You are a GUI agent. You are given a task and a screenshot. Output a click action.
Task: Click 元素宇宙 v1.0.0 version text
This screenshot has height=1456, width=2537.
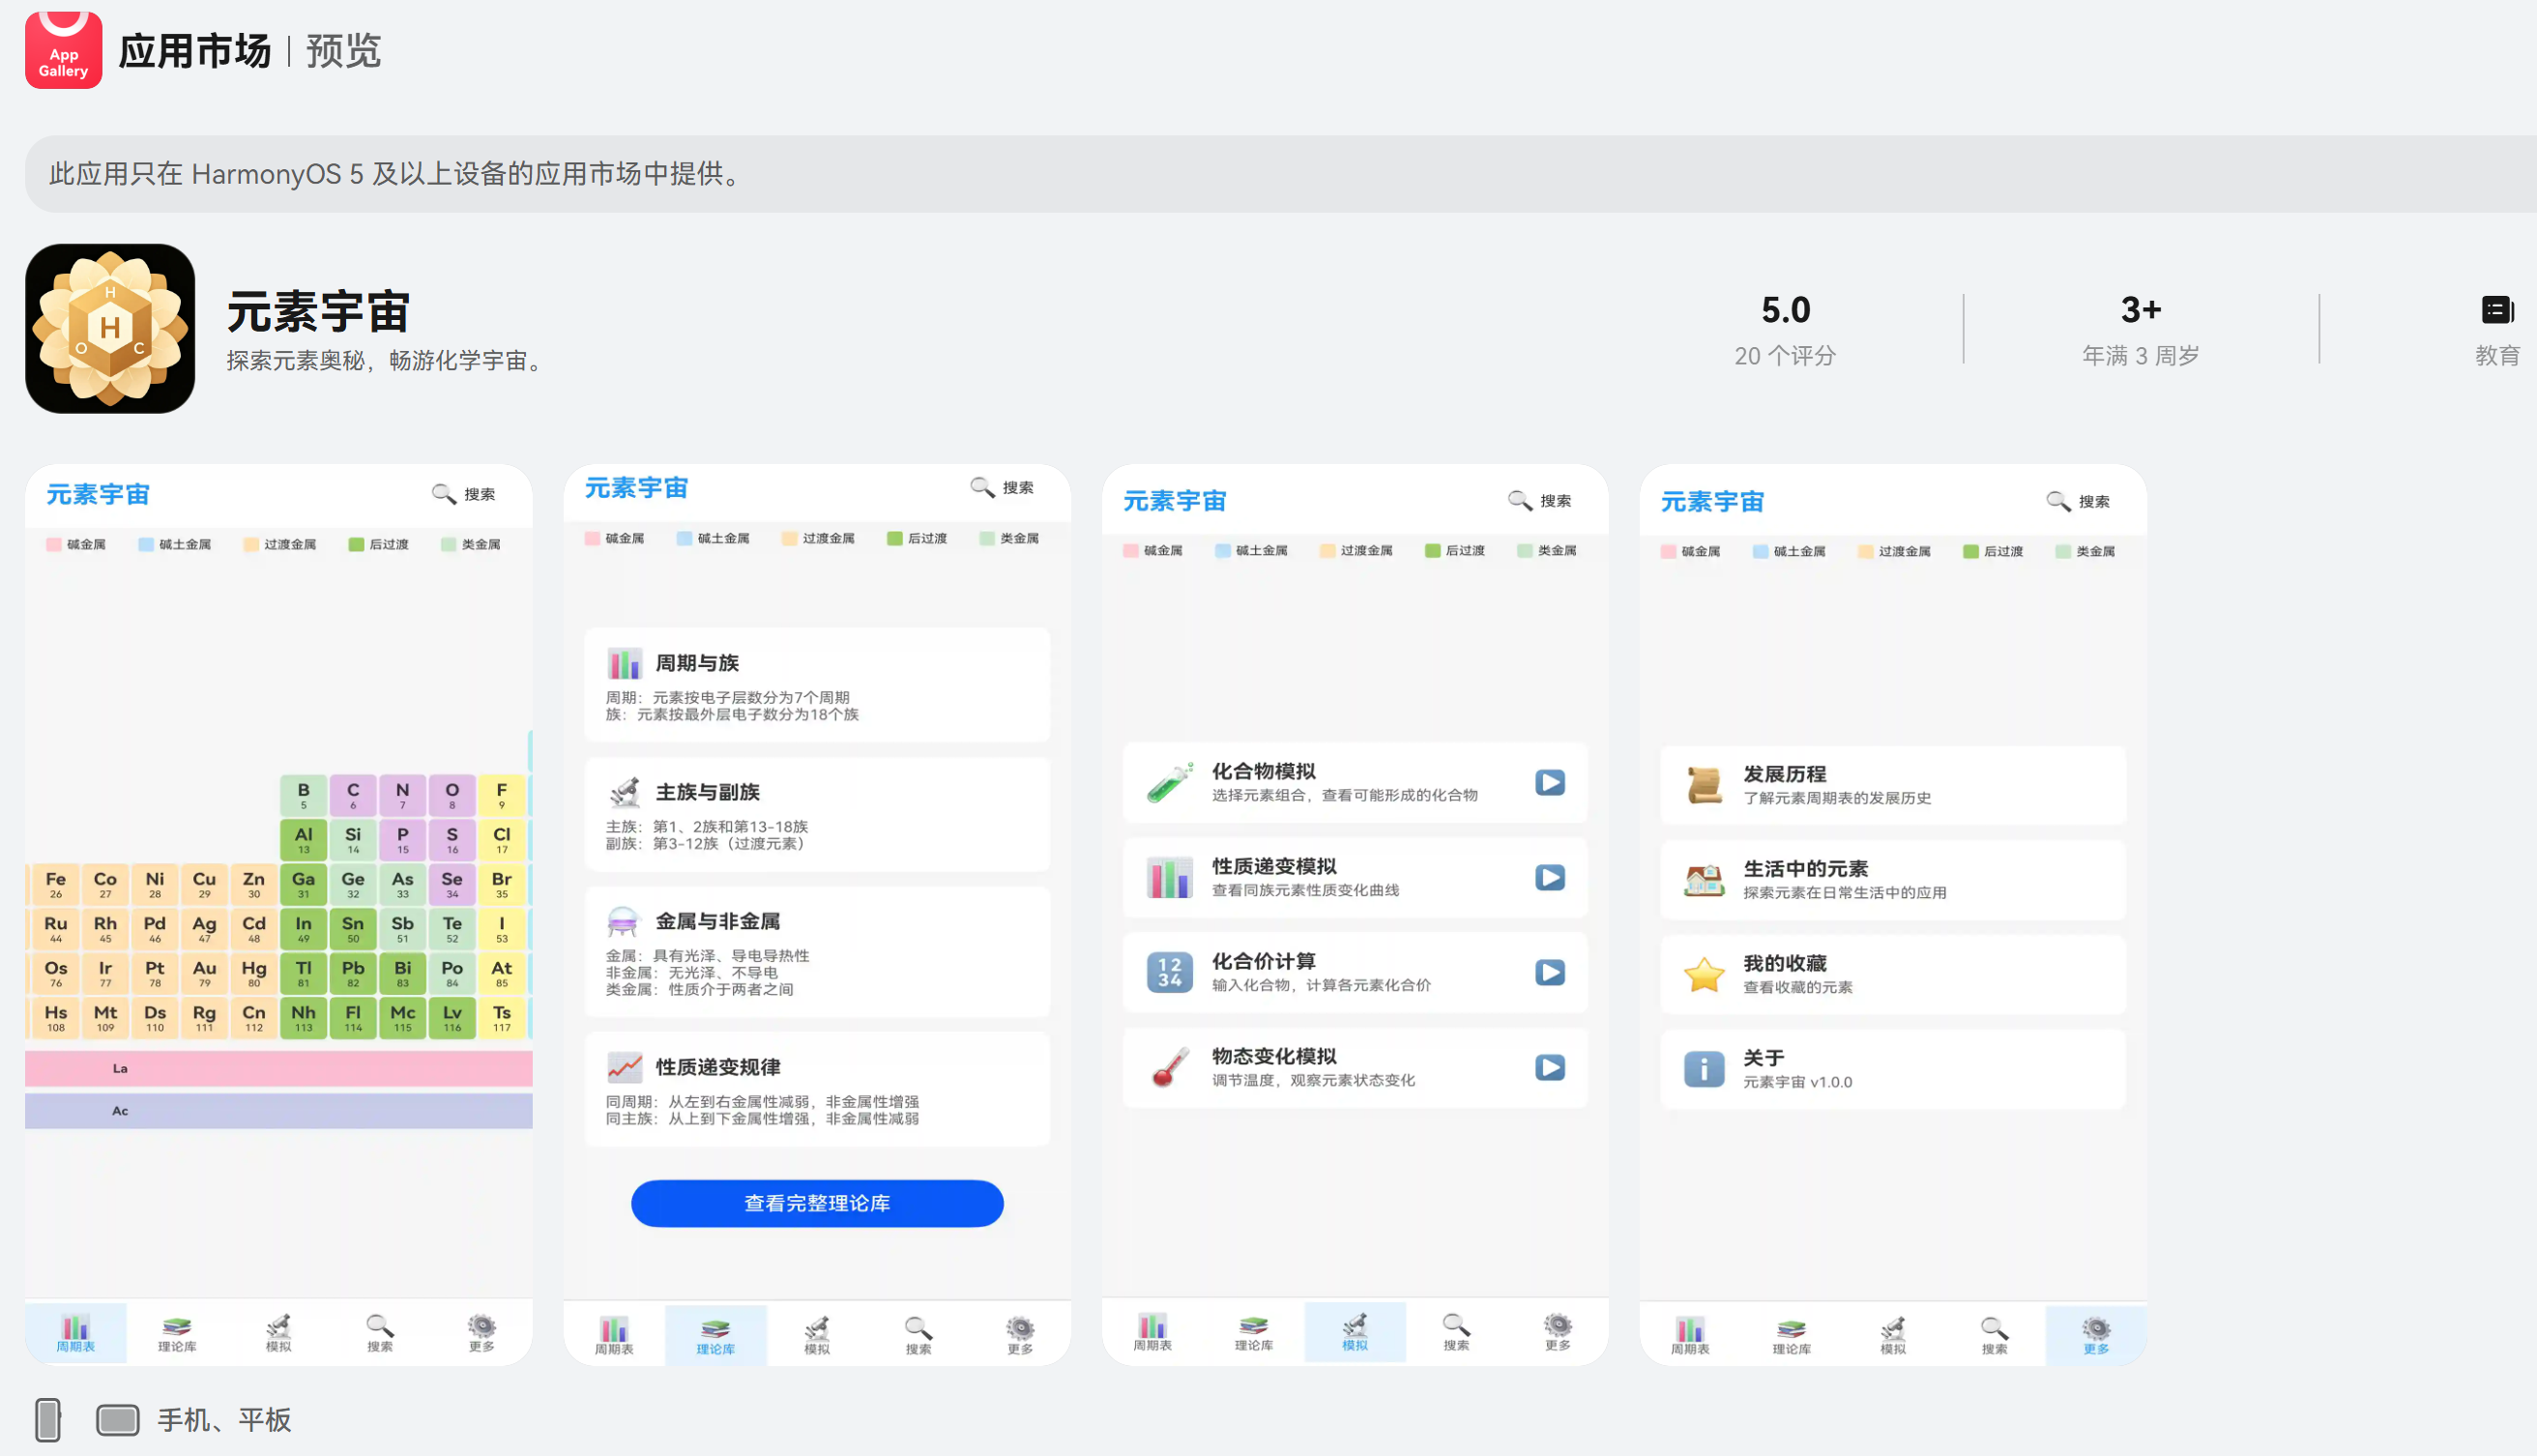1798,1082
